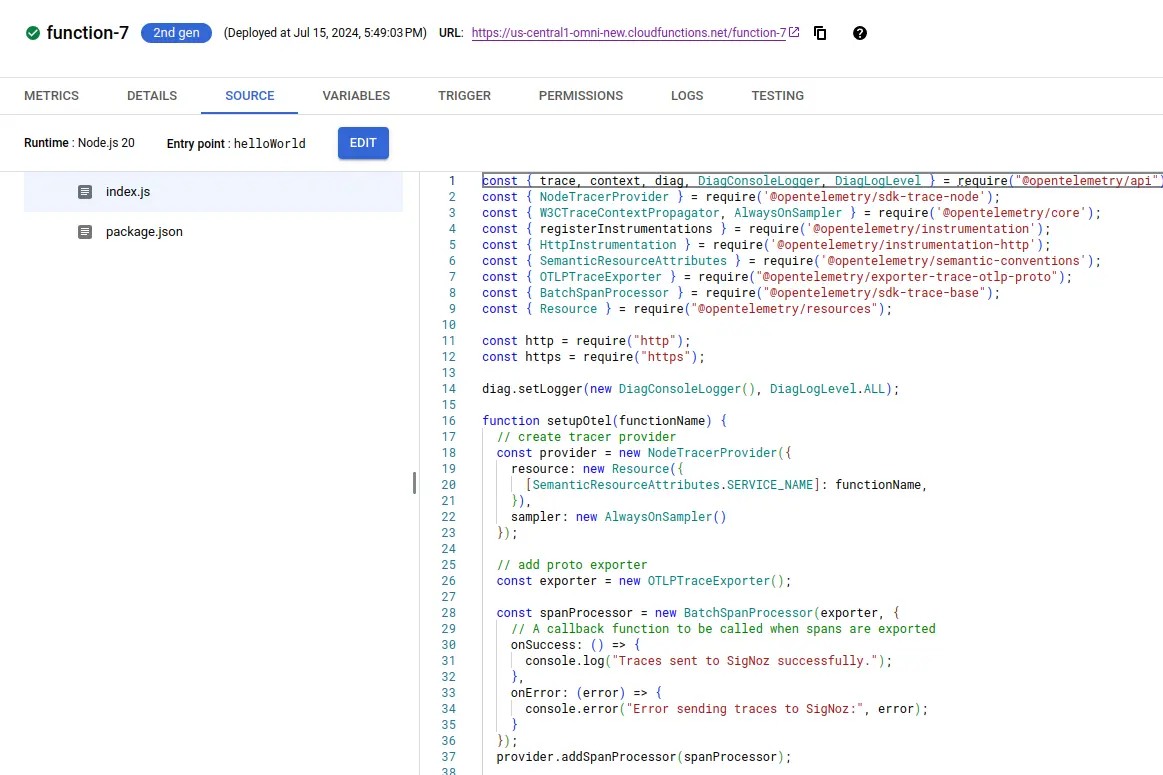1163x775 pixels.
Task: Click line number 1 in the gutter
Action: click(452, 181)
